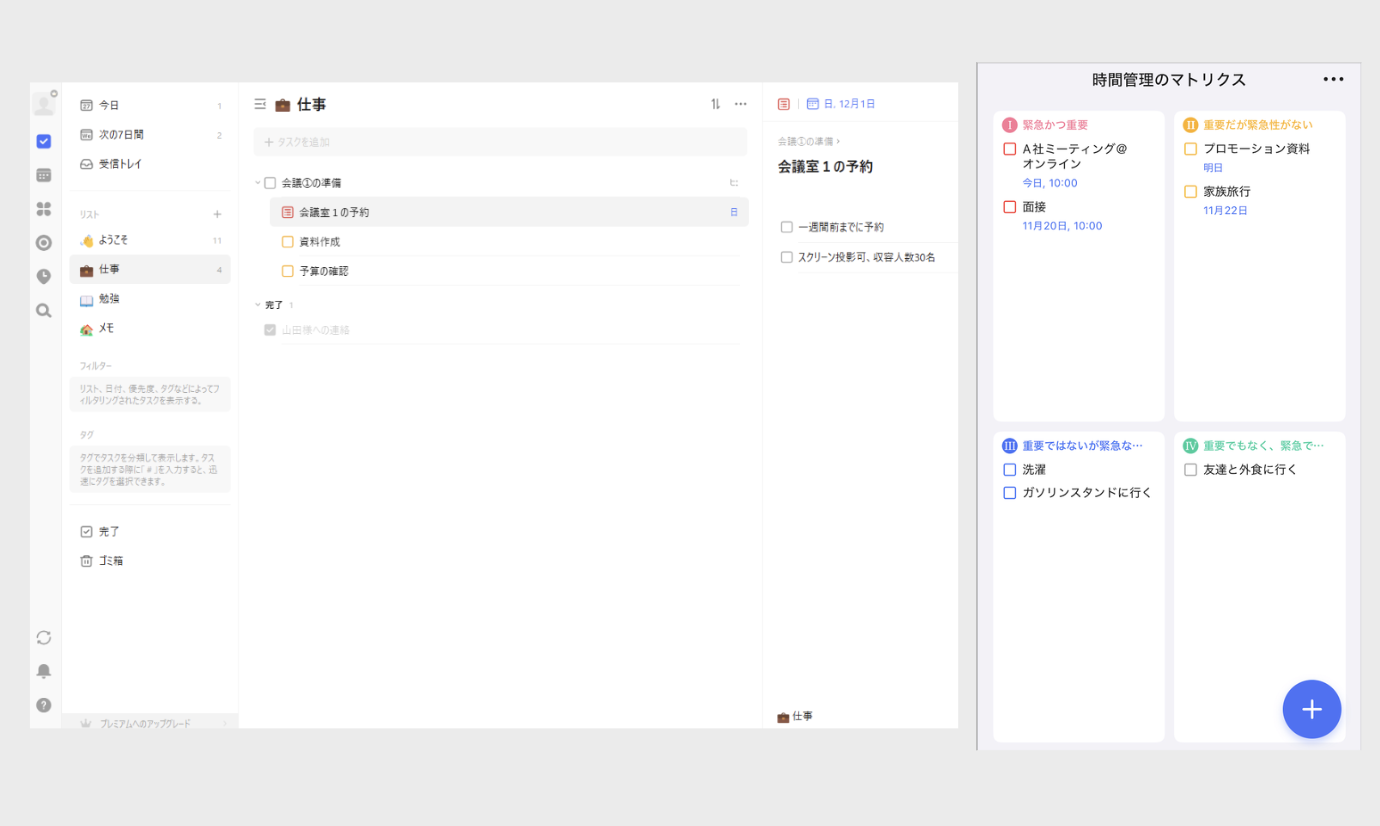1380x826 pixels.
Task: Open the three-dot menu in matrix header
Action: pos(1333,80)
